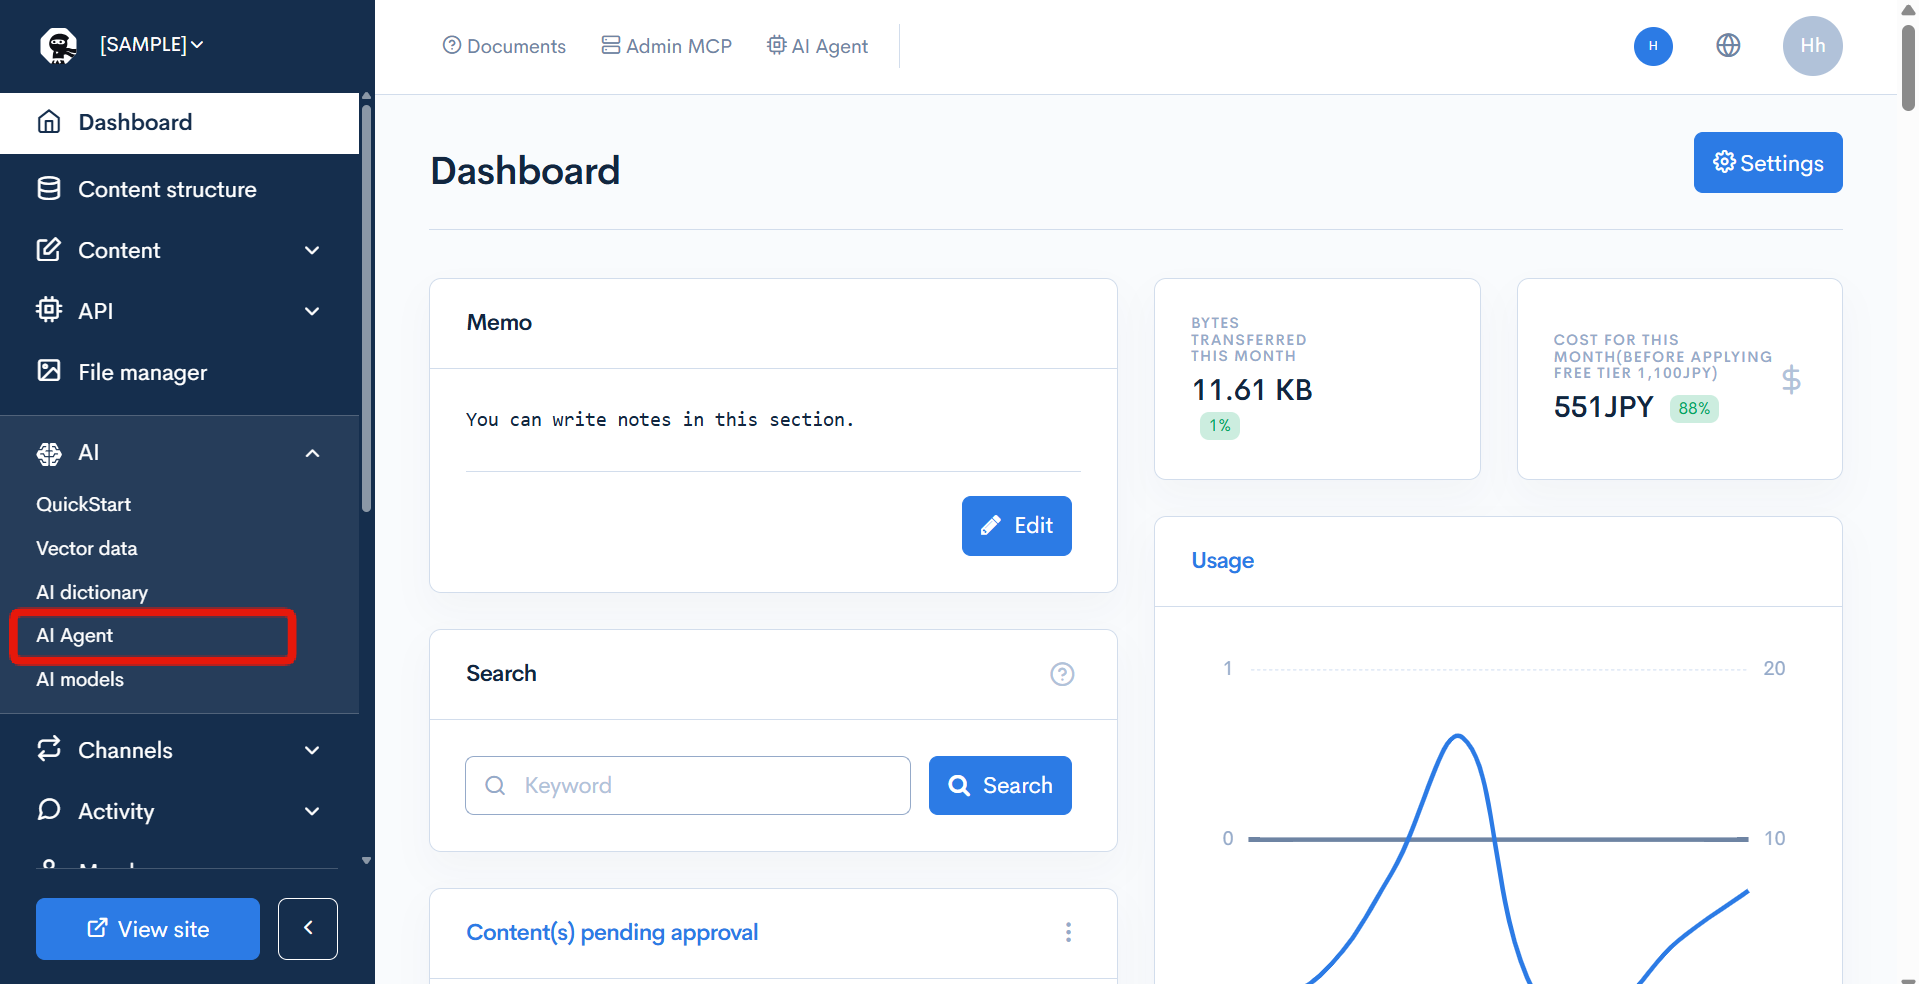Click the sidebar vertical scrollbar
Viewport: 1919px width, 984px height.
click(366, 309)
